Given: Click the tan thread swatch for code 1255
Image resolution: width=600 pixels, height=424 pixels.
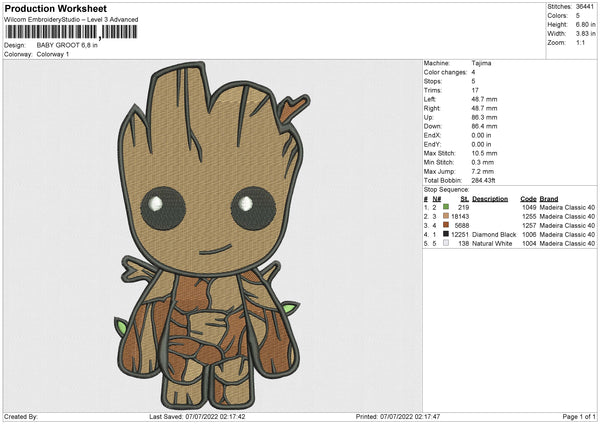Looking at the screenshot, I should point(446,216).
